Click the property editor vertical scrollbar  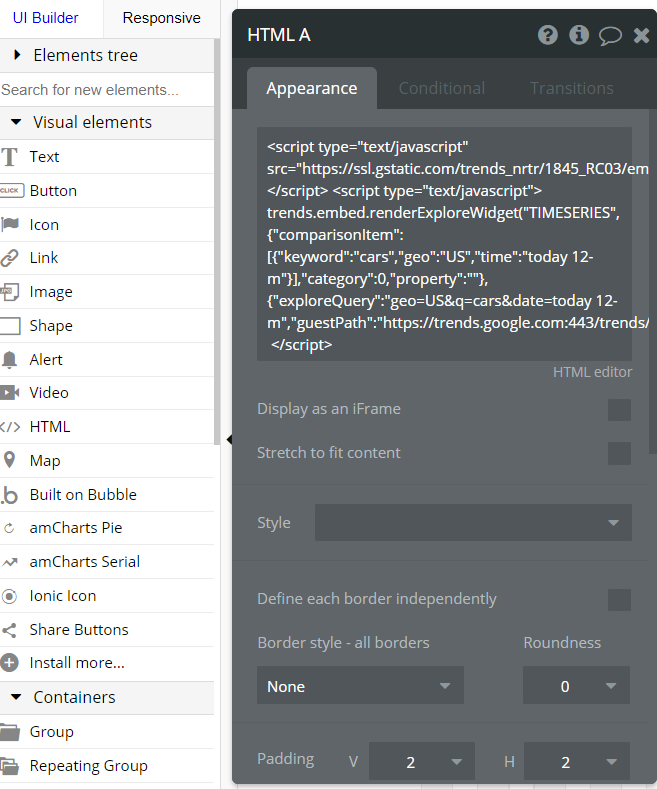point(653,282)
